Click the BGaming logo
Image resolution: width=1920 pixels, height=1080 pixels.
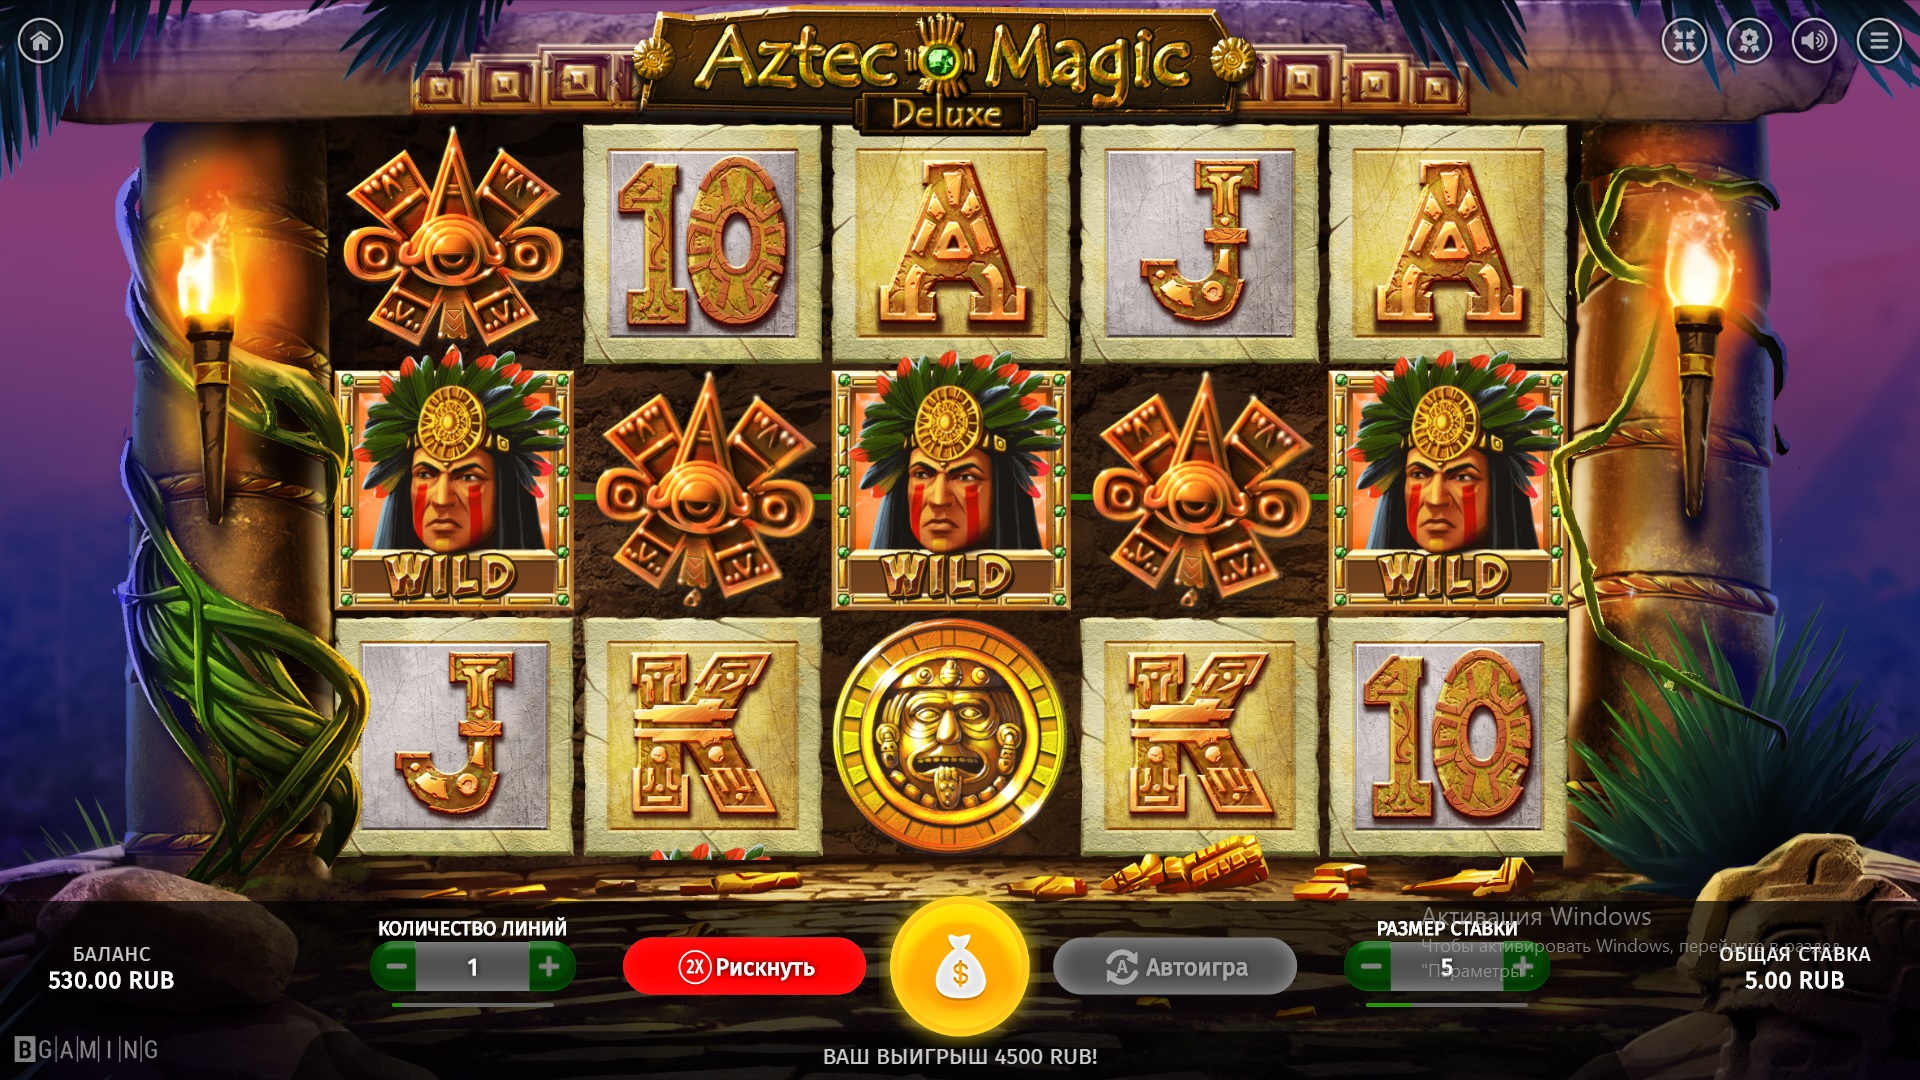[x=87, y=1050]
